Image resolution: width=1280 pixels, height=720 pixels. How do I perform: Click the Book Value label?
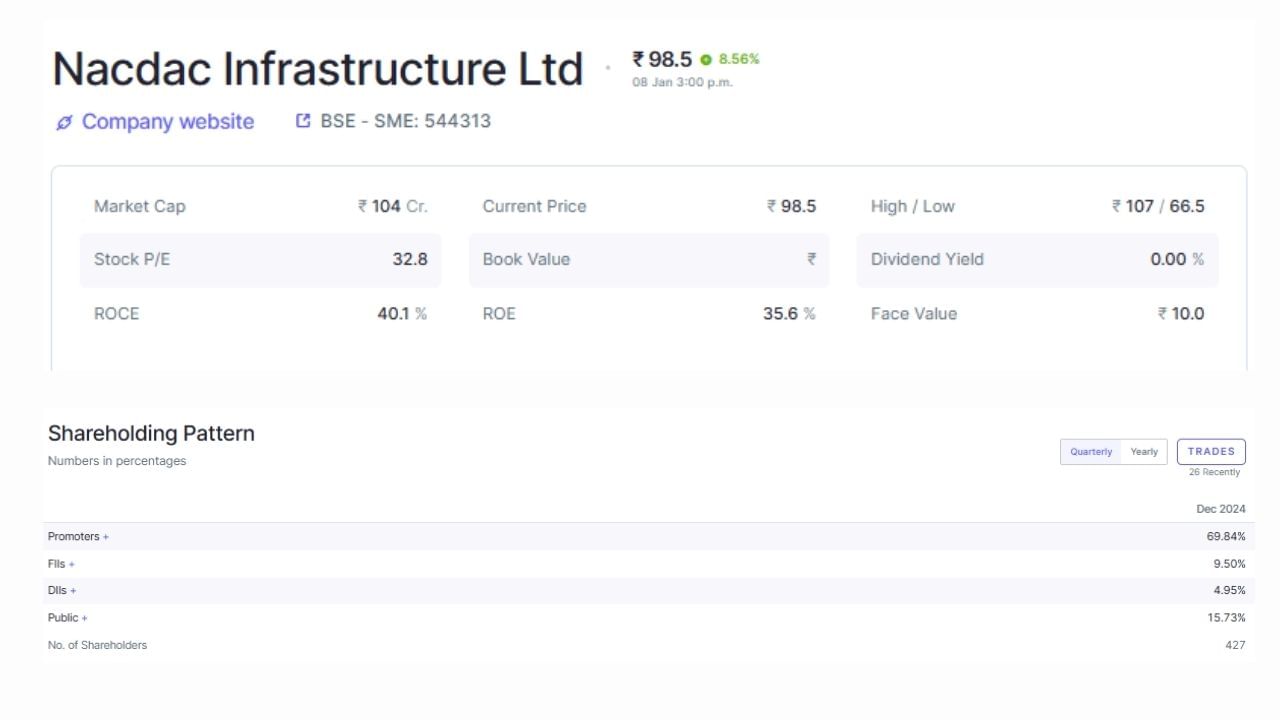526,260
